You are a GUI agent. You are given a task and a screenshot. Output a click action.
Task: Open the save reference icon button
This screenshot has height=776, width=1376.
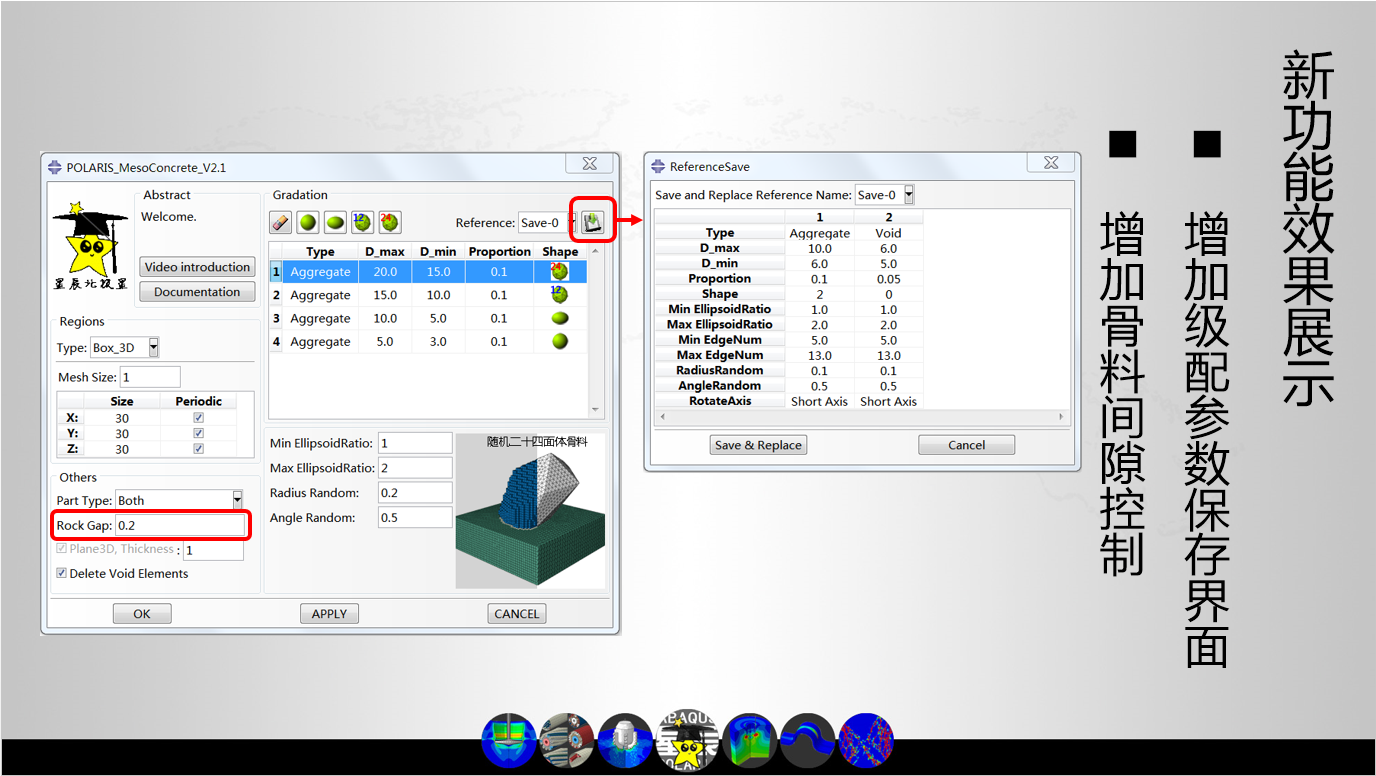pos(593,222)
